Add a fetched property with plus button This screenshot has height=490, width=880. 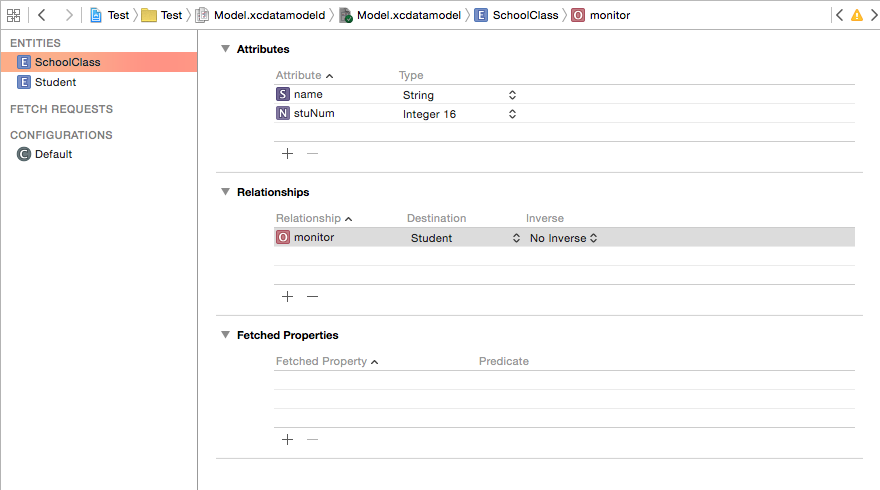tap(287, 439)
